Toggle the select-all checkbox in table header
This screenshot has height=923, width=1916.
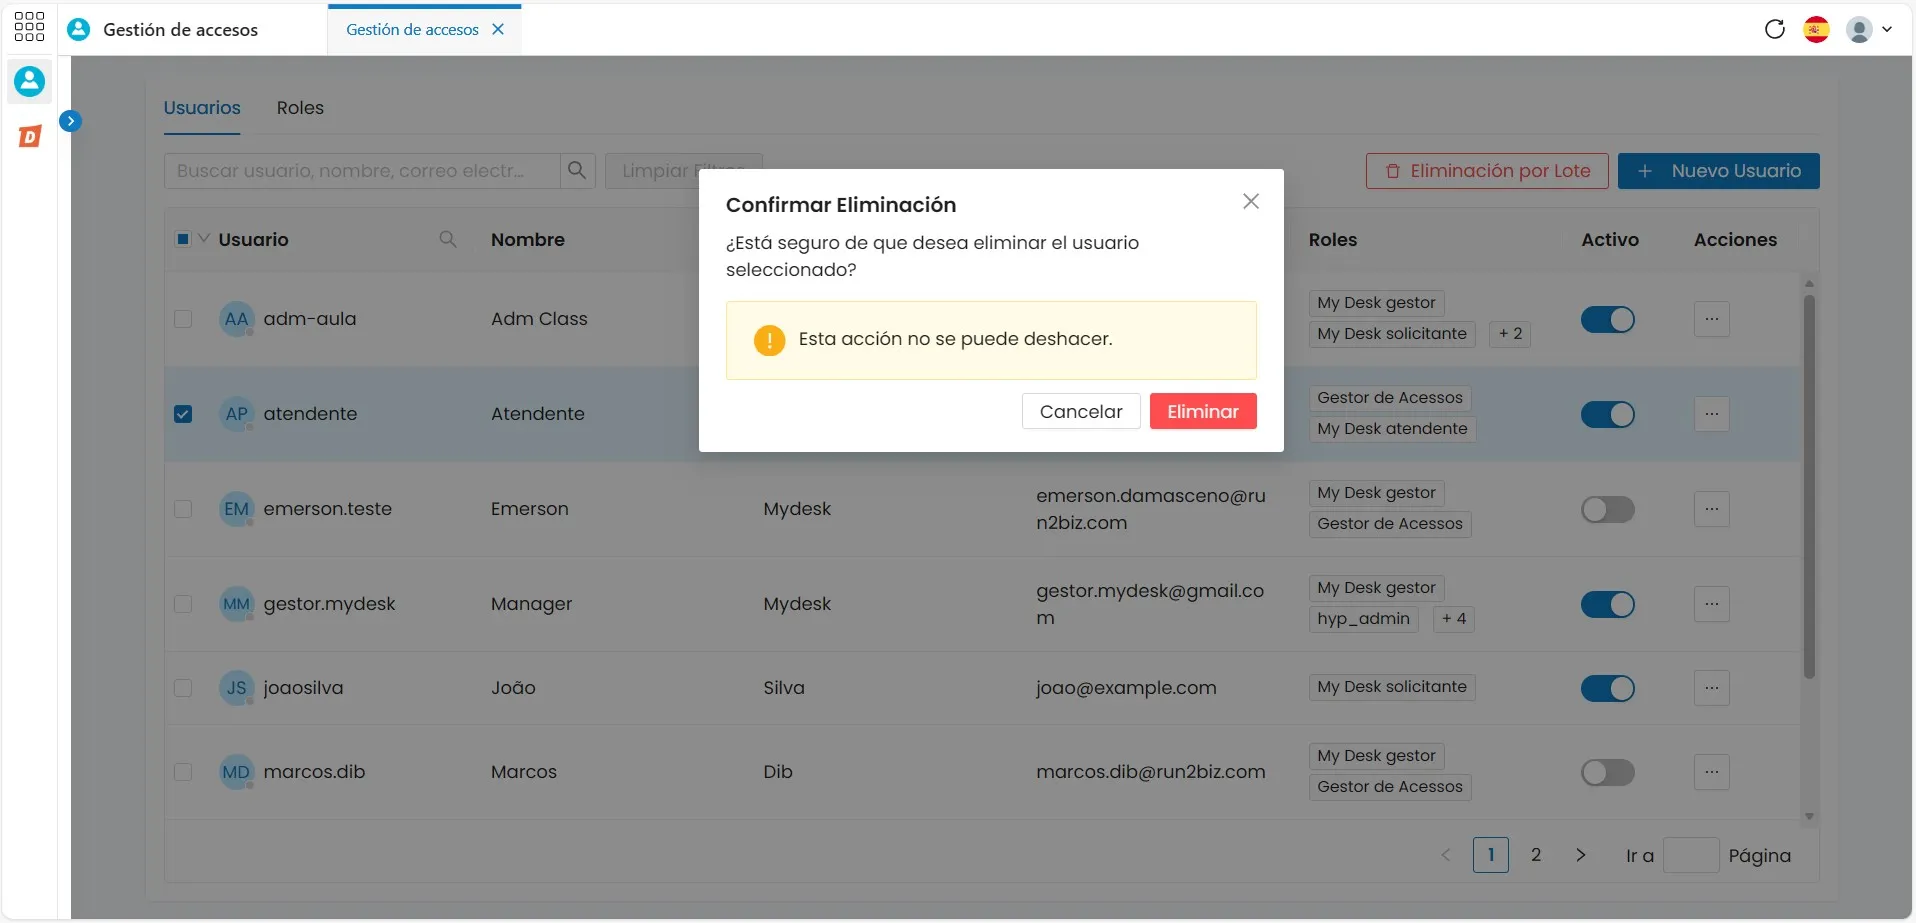point(183,239)
